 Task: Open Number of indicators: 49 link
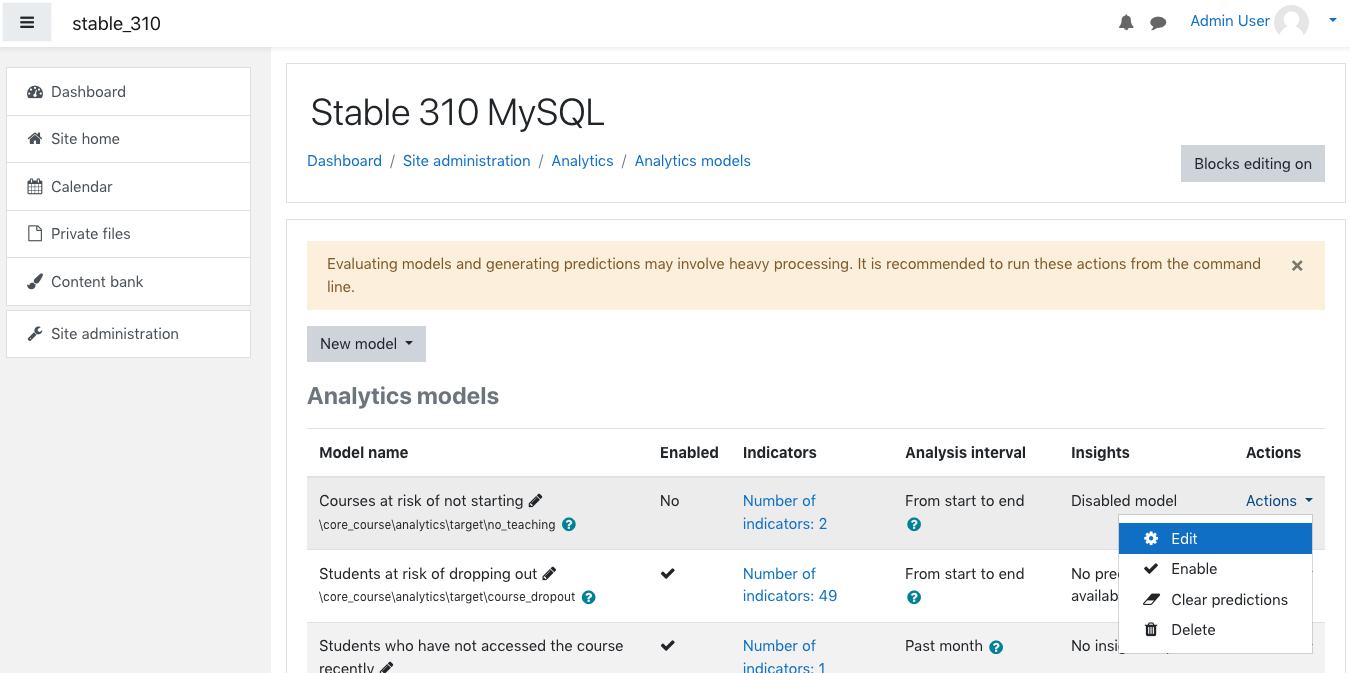(790, 585)
